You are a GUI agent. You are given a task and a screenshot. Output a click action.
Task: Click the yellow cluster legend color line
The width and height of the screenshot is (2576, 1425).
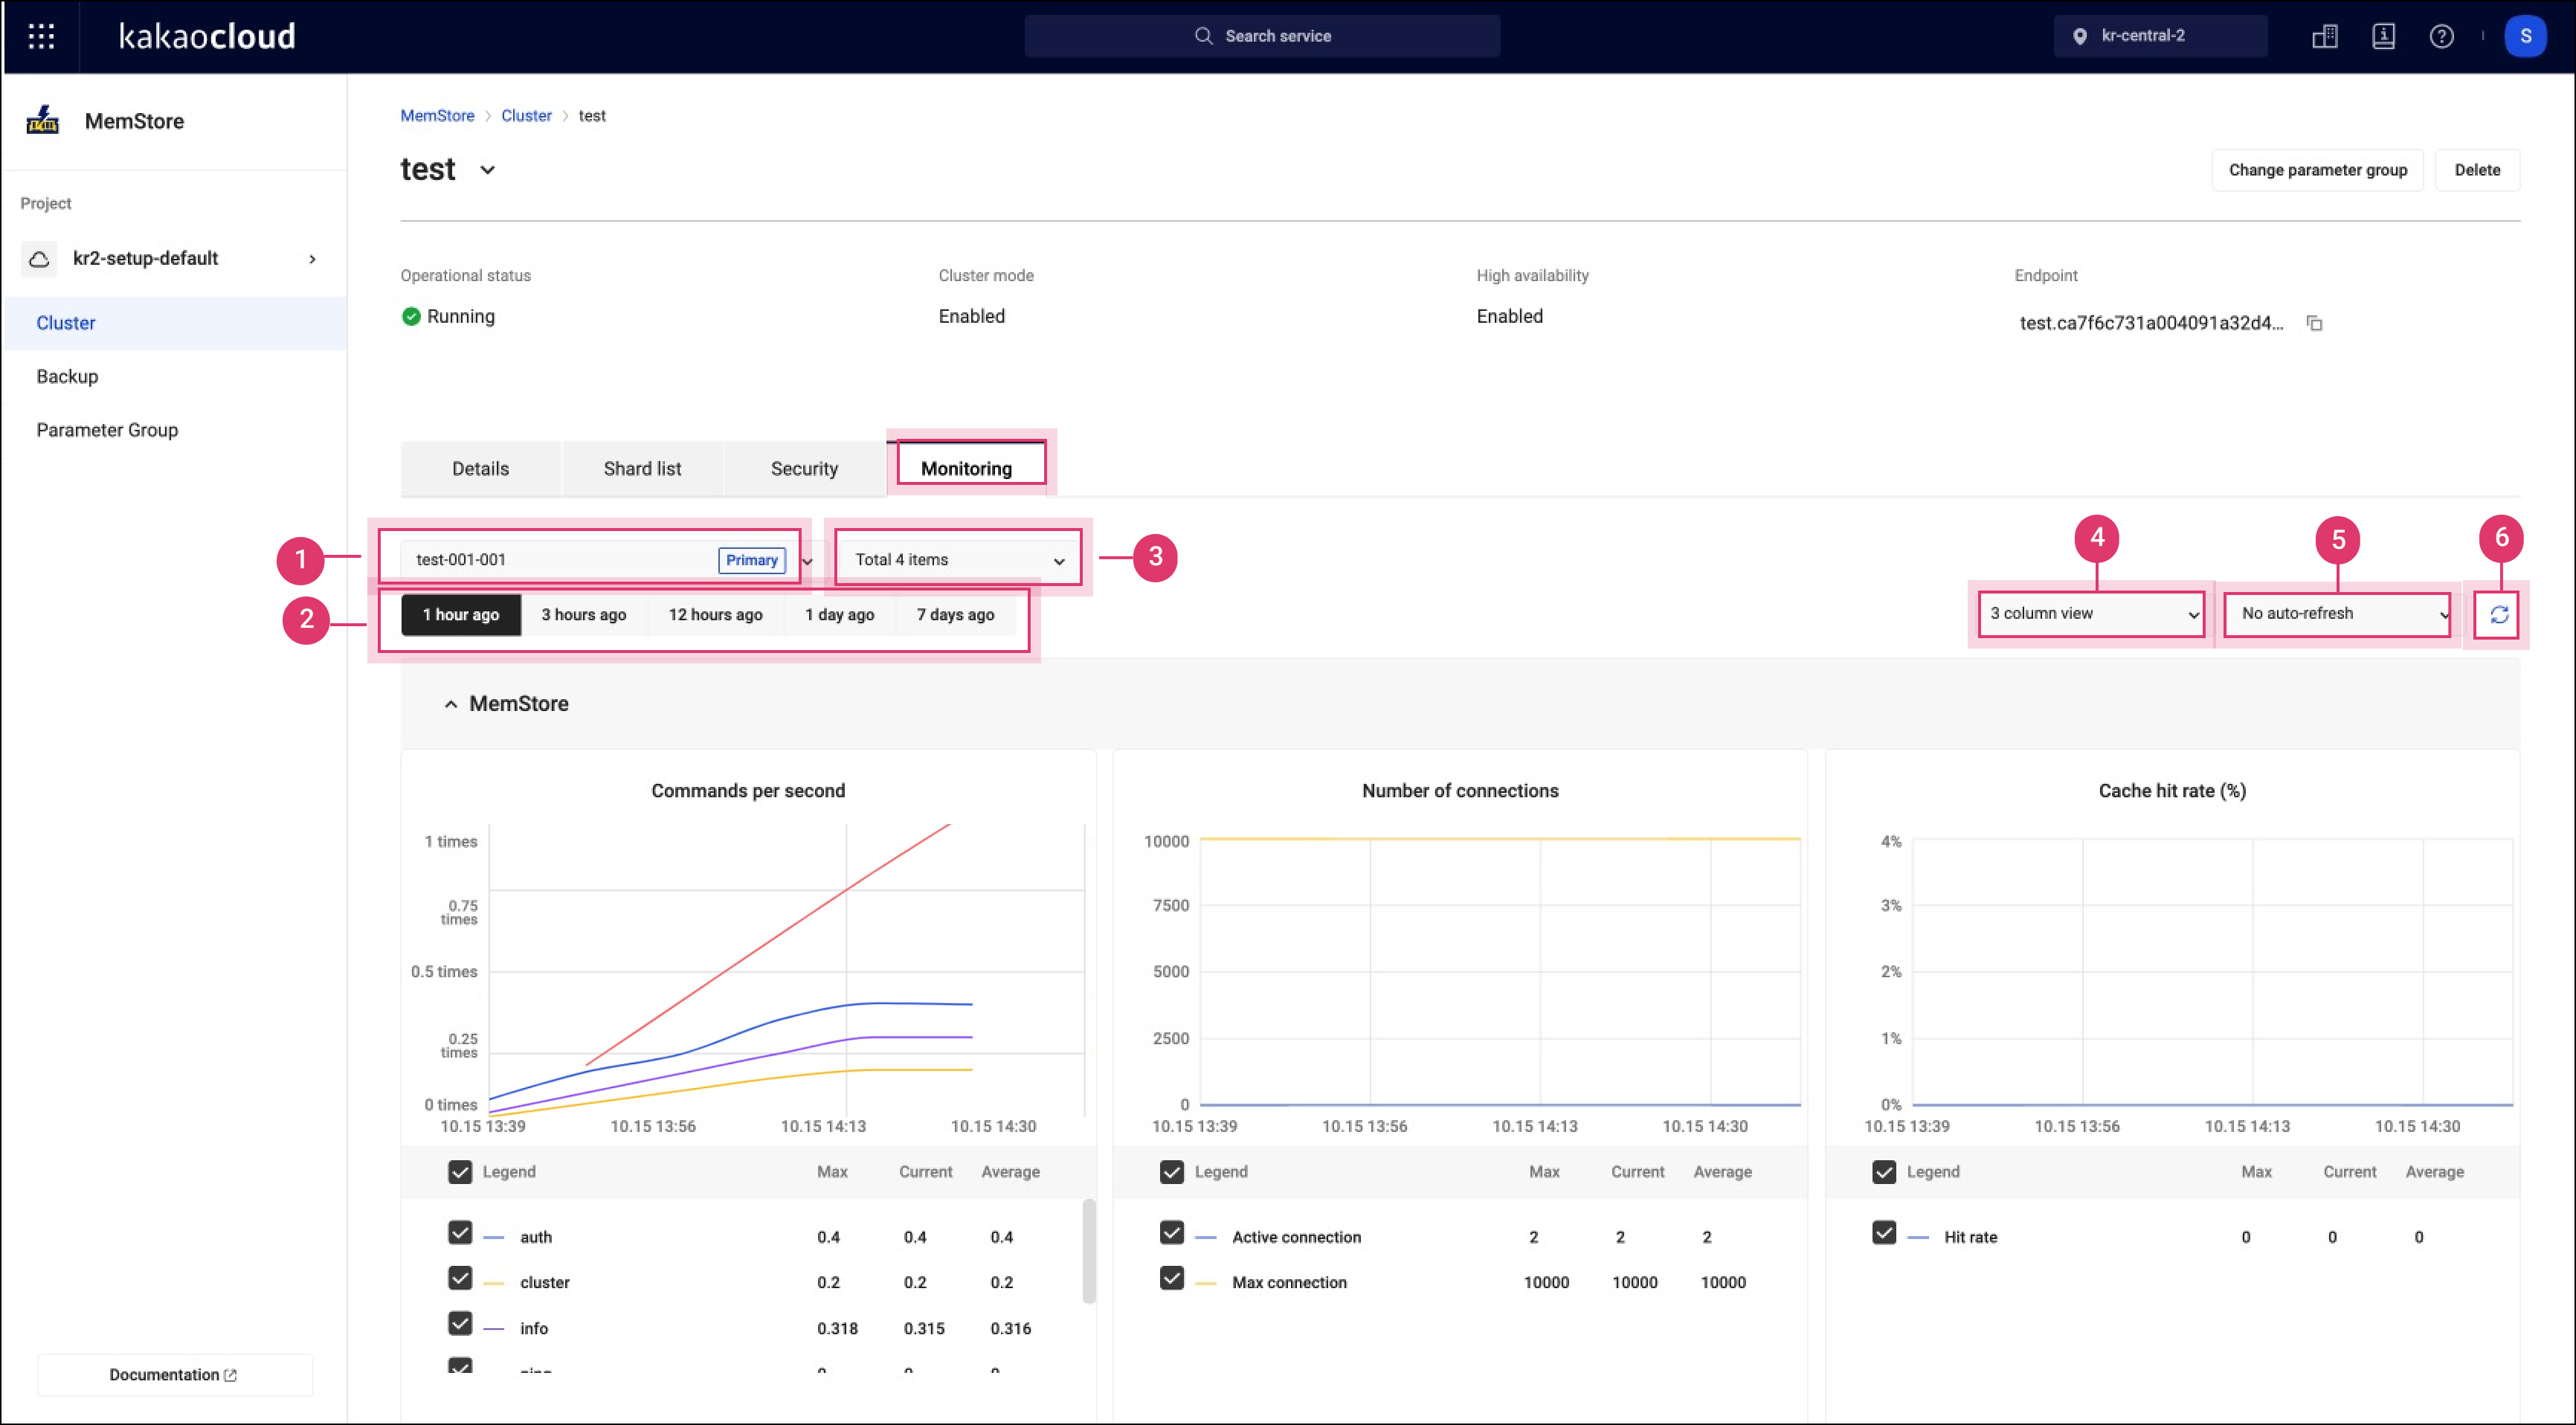click(494, 1283)
